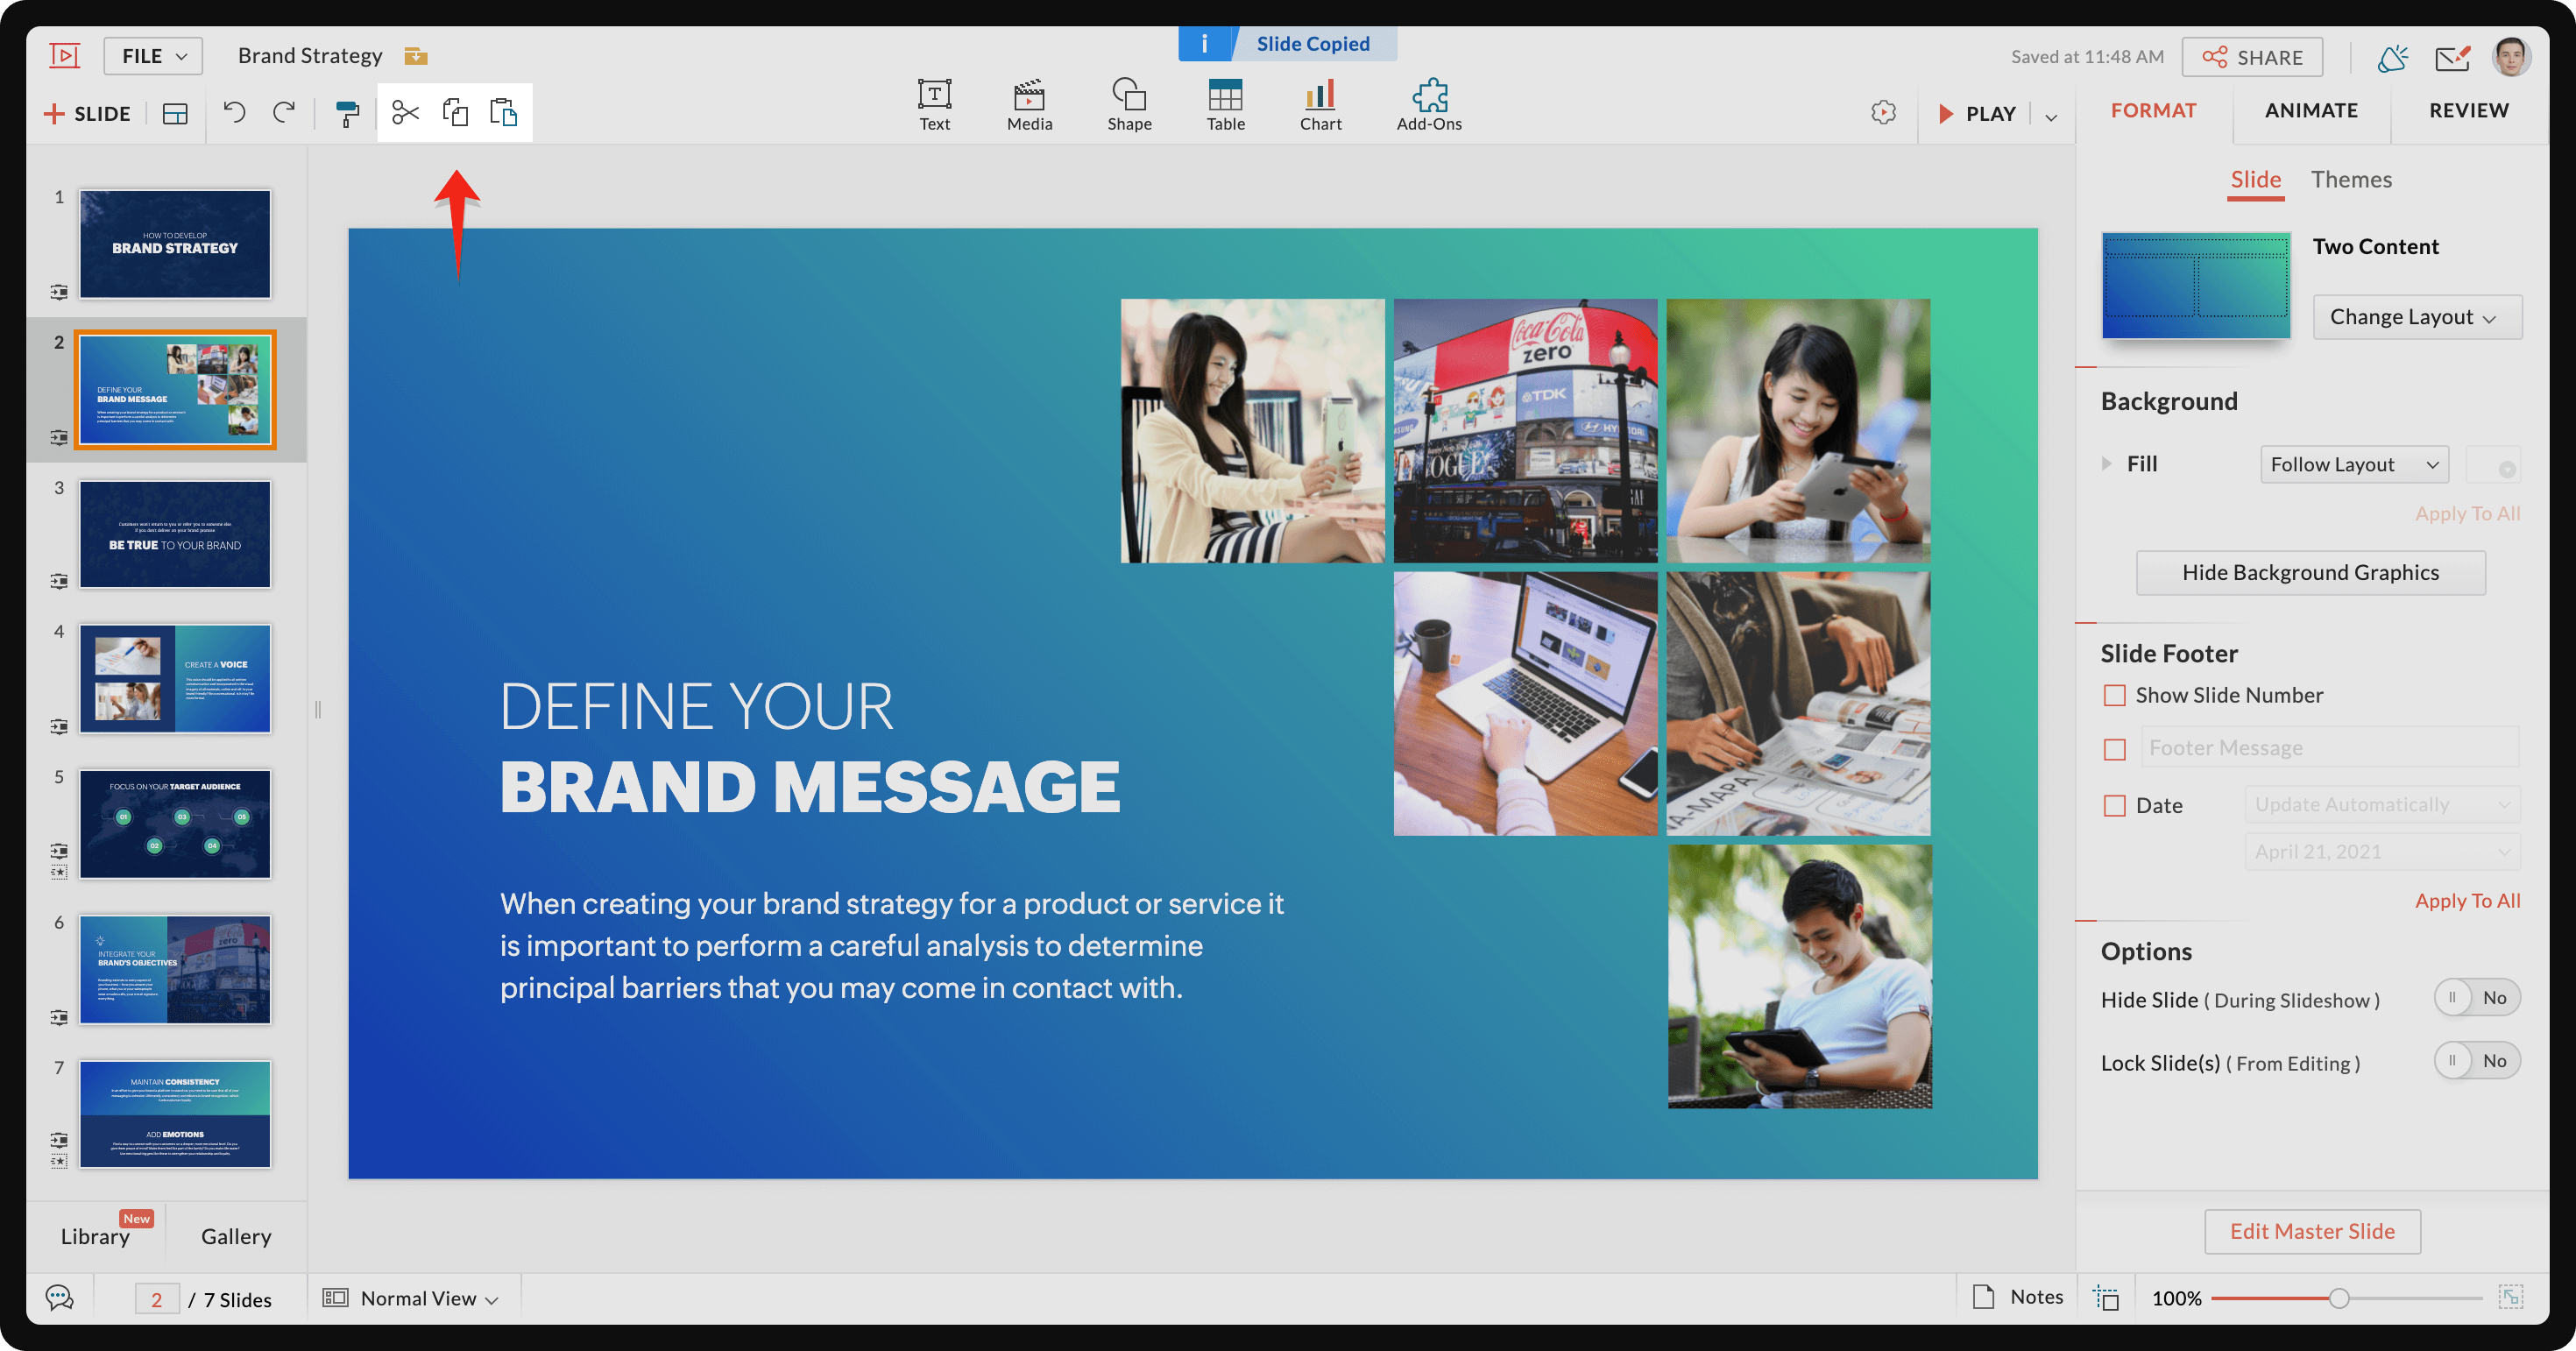Click the Copy icon in toolbar

coord(455,112)
